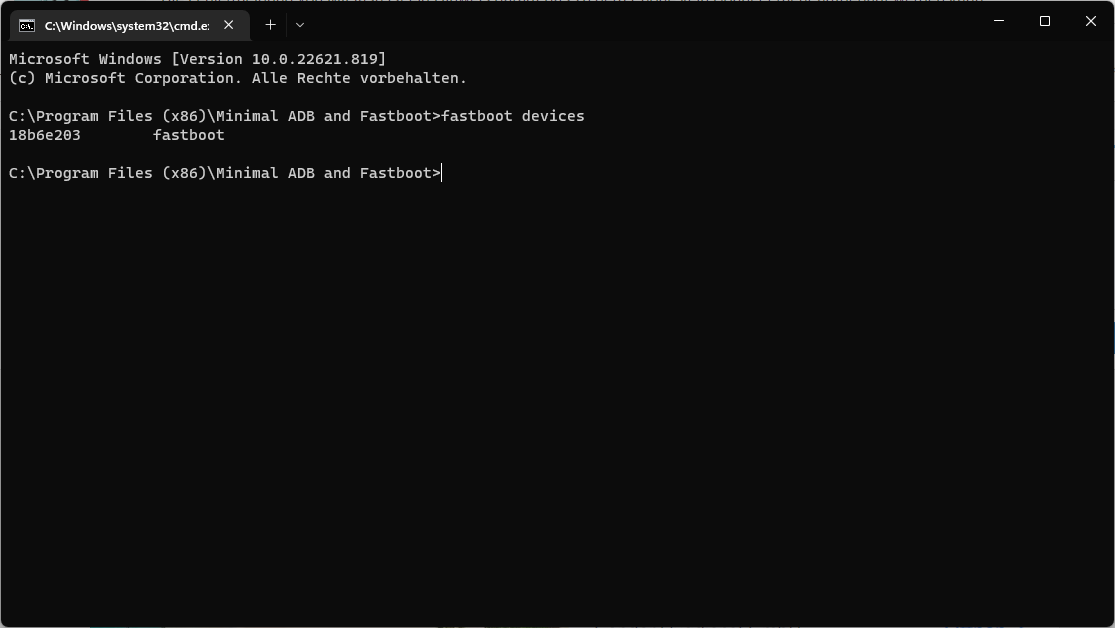Minimize the terminal window
The image size is (1115, 628).
click(x=998, y=21)
